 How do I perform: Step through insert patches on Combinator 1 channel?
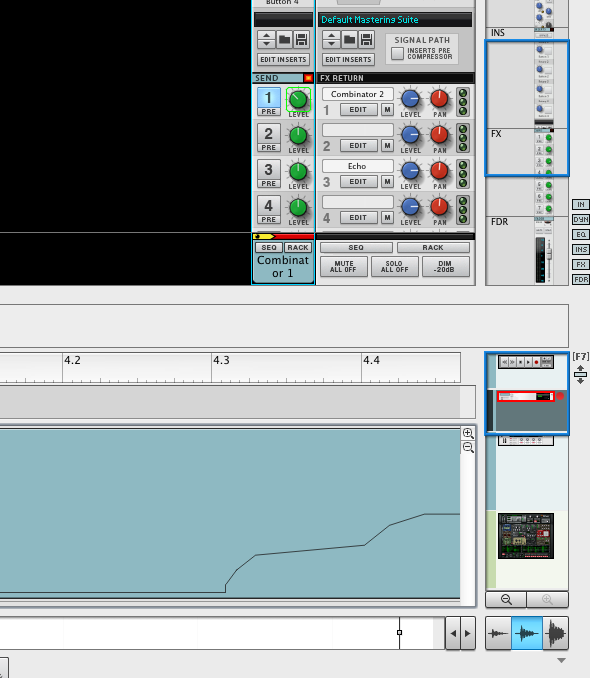266,40
